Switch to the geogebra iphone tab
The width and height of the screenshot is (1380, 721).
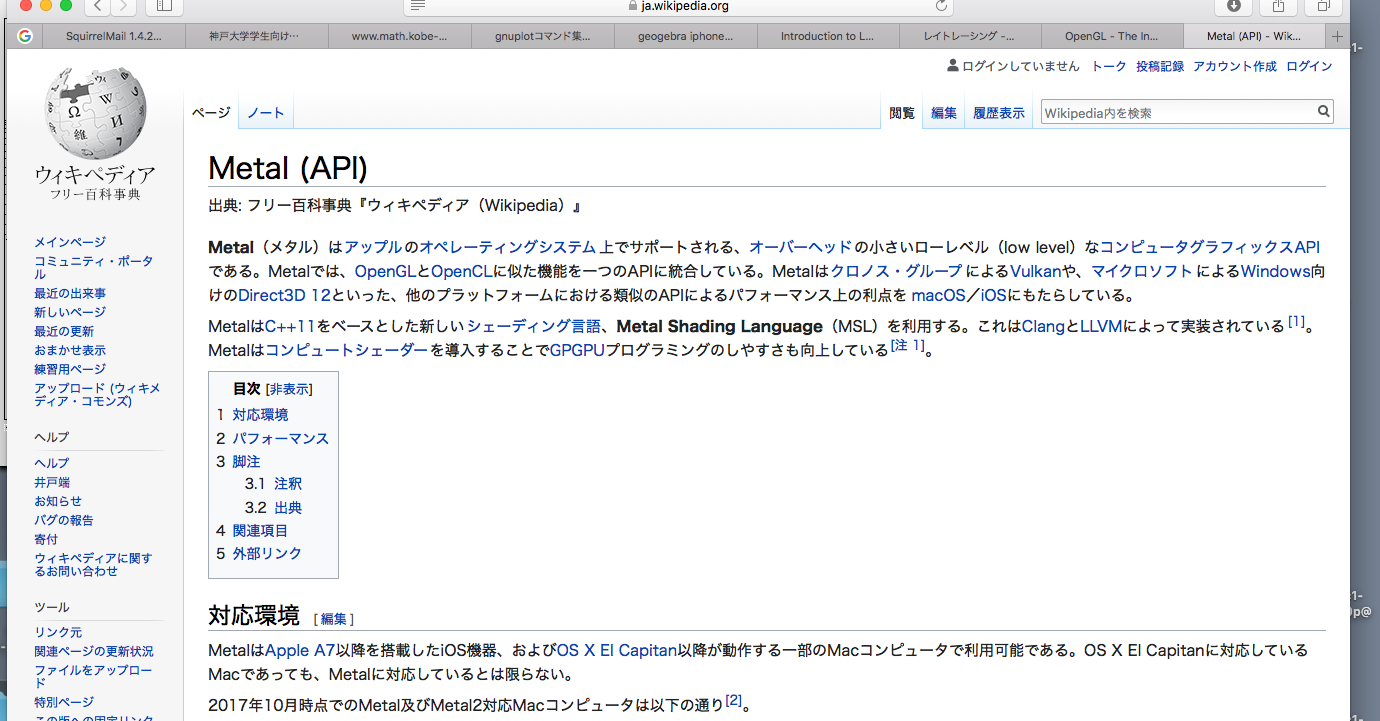pyautogui.click(x=684, y=36)
